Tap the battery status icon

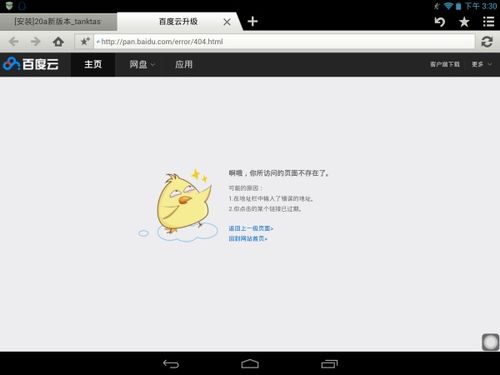pyautogui.click(x=459, y=6)
